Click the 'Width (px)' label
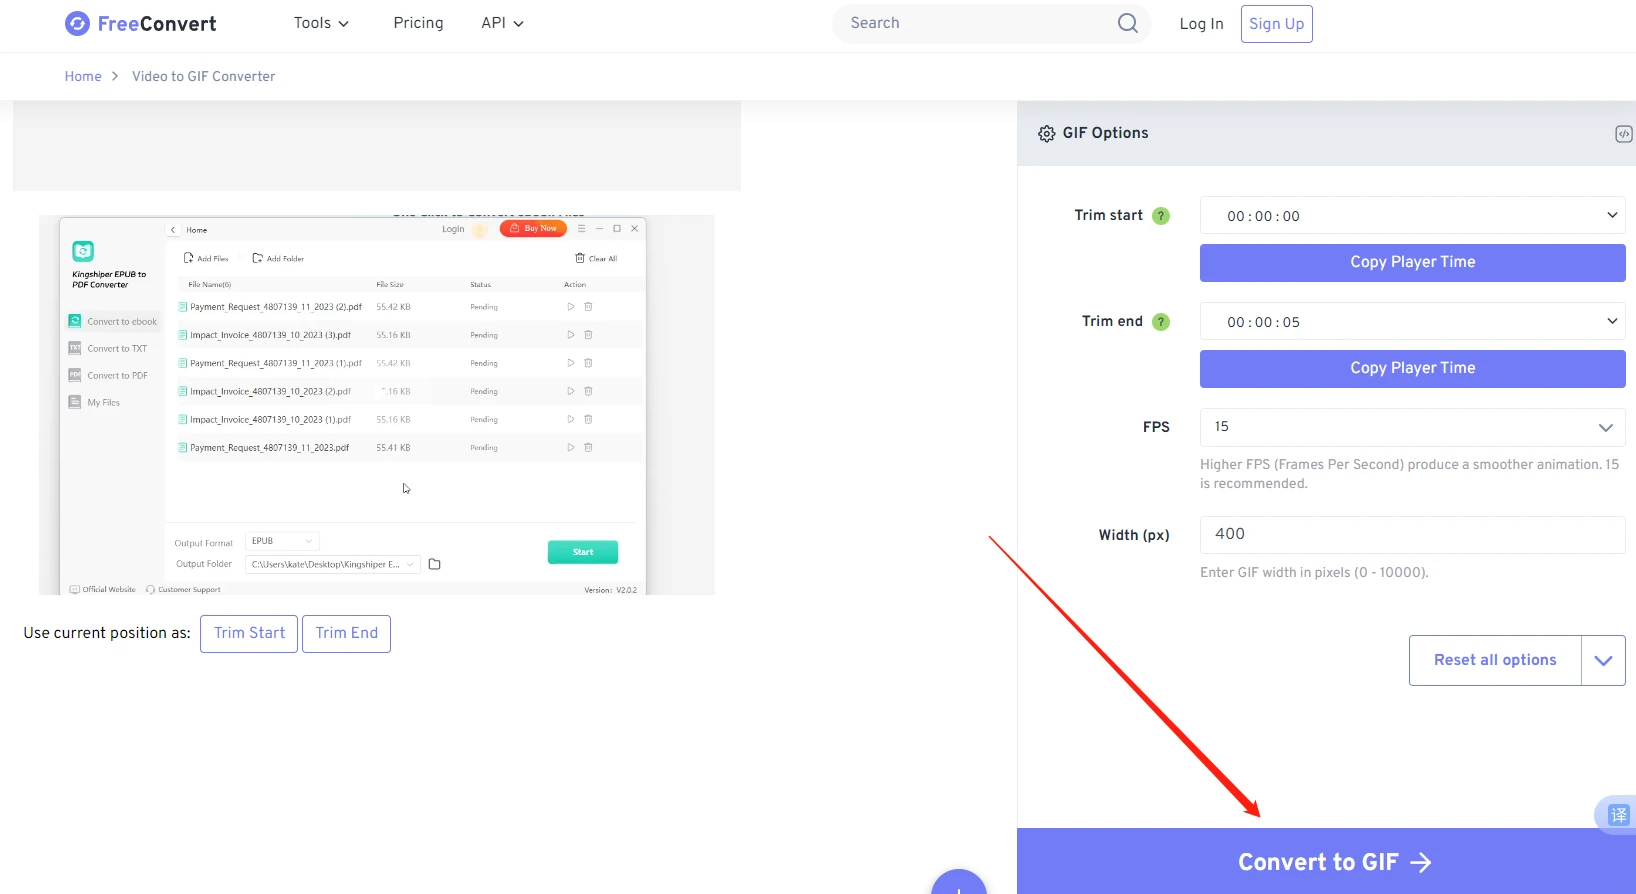 pyautogui.click(x=1134, y=535)
